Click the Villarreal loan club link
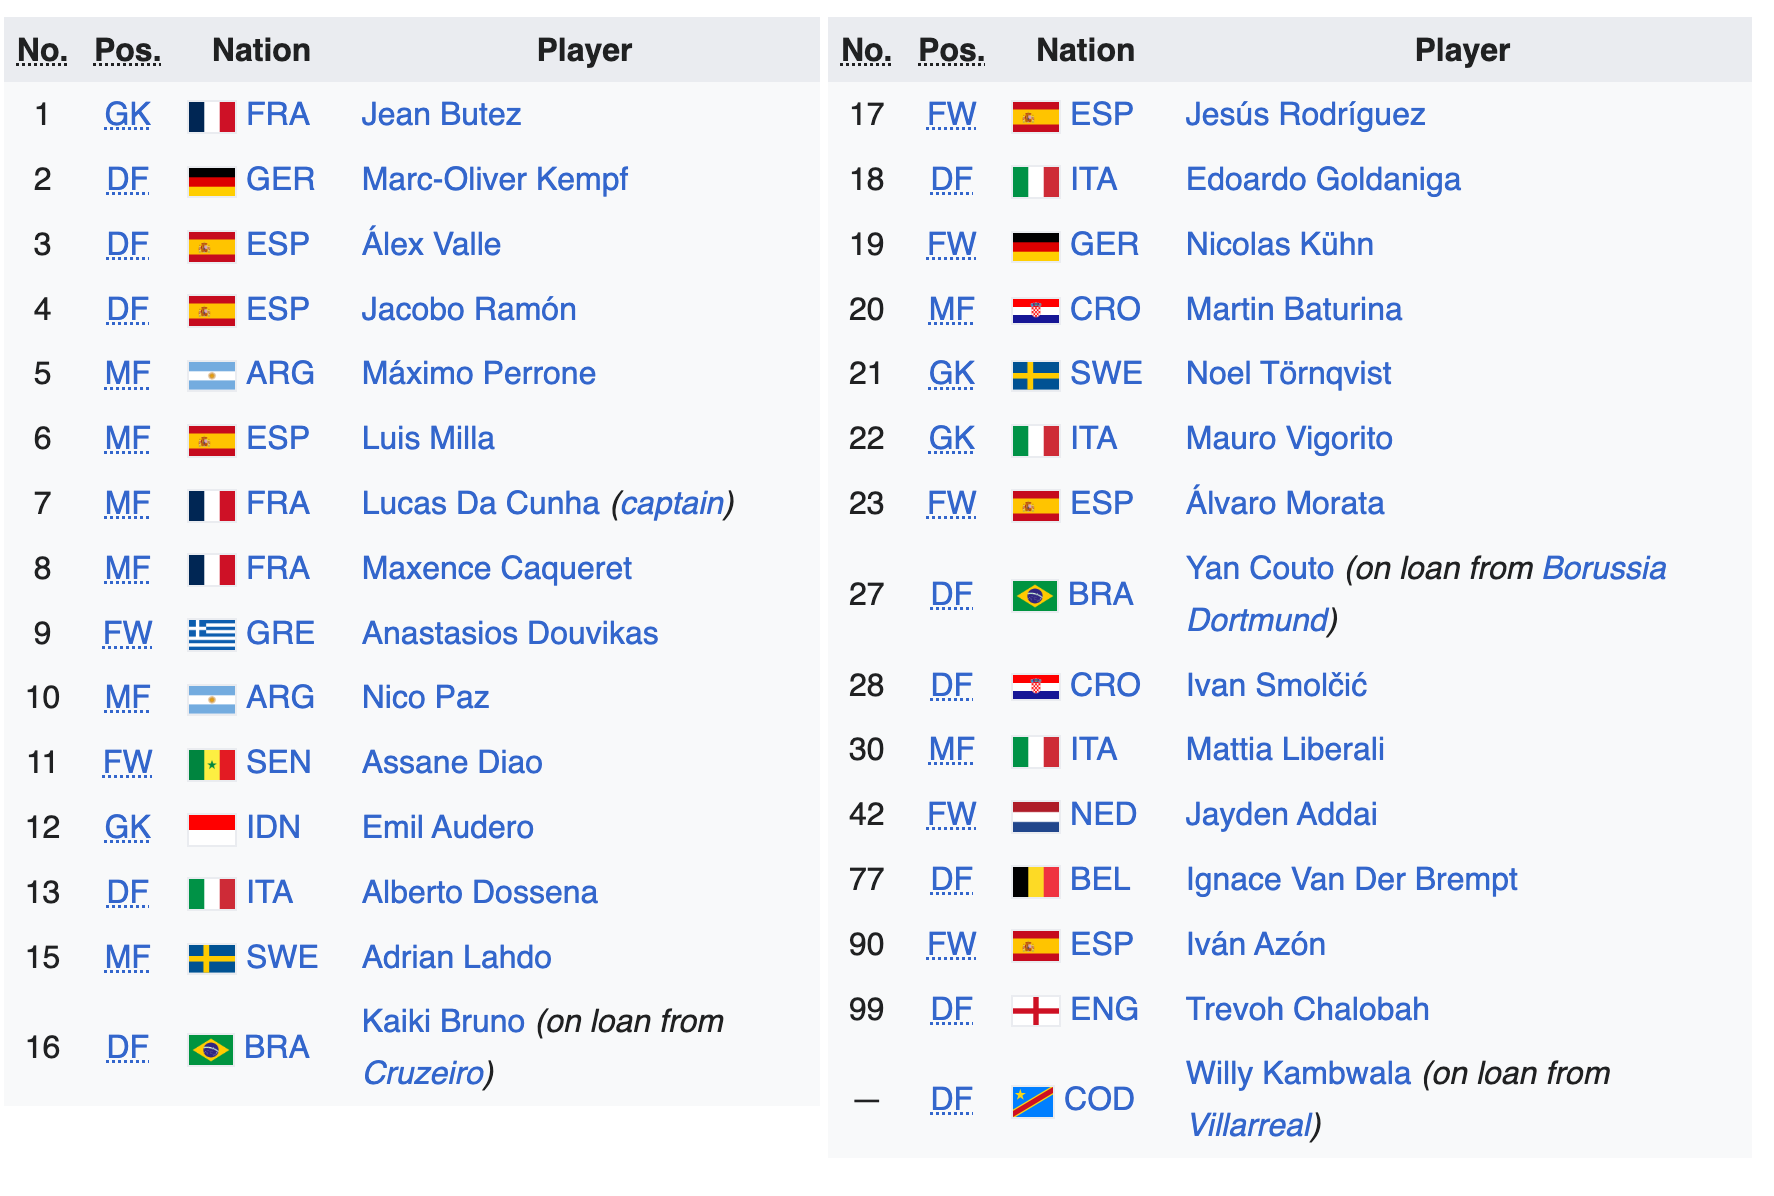The image size is (1774, 1196). 1249,1125
